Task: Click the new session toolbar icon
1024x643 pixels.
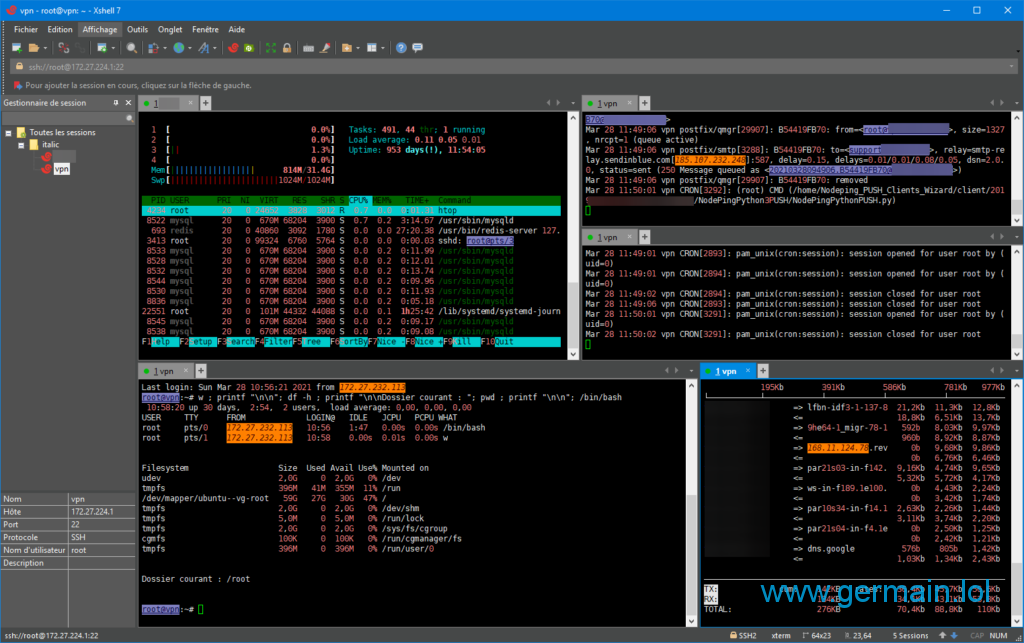Action: pyautogui.click(x=17, y=48)
